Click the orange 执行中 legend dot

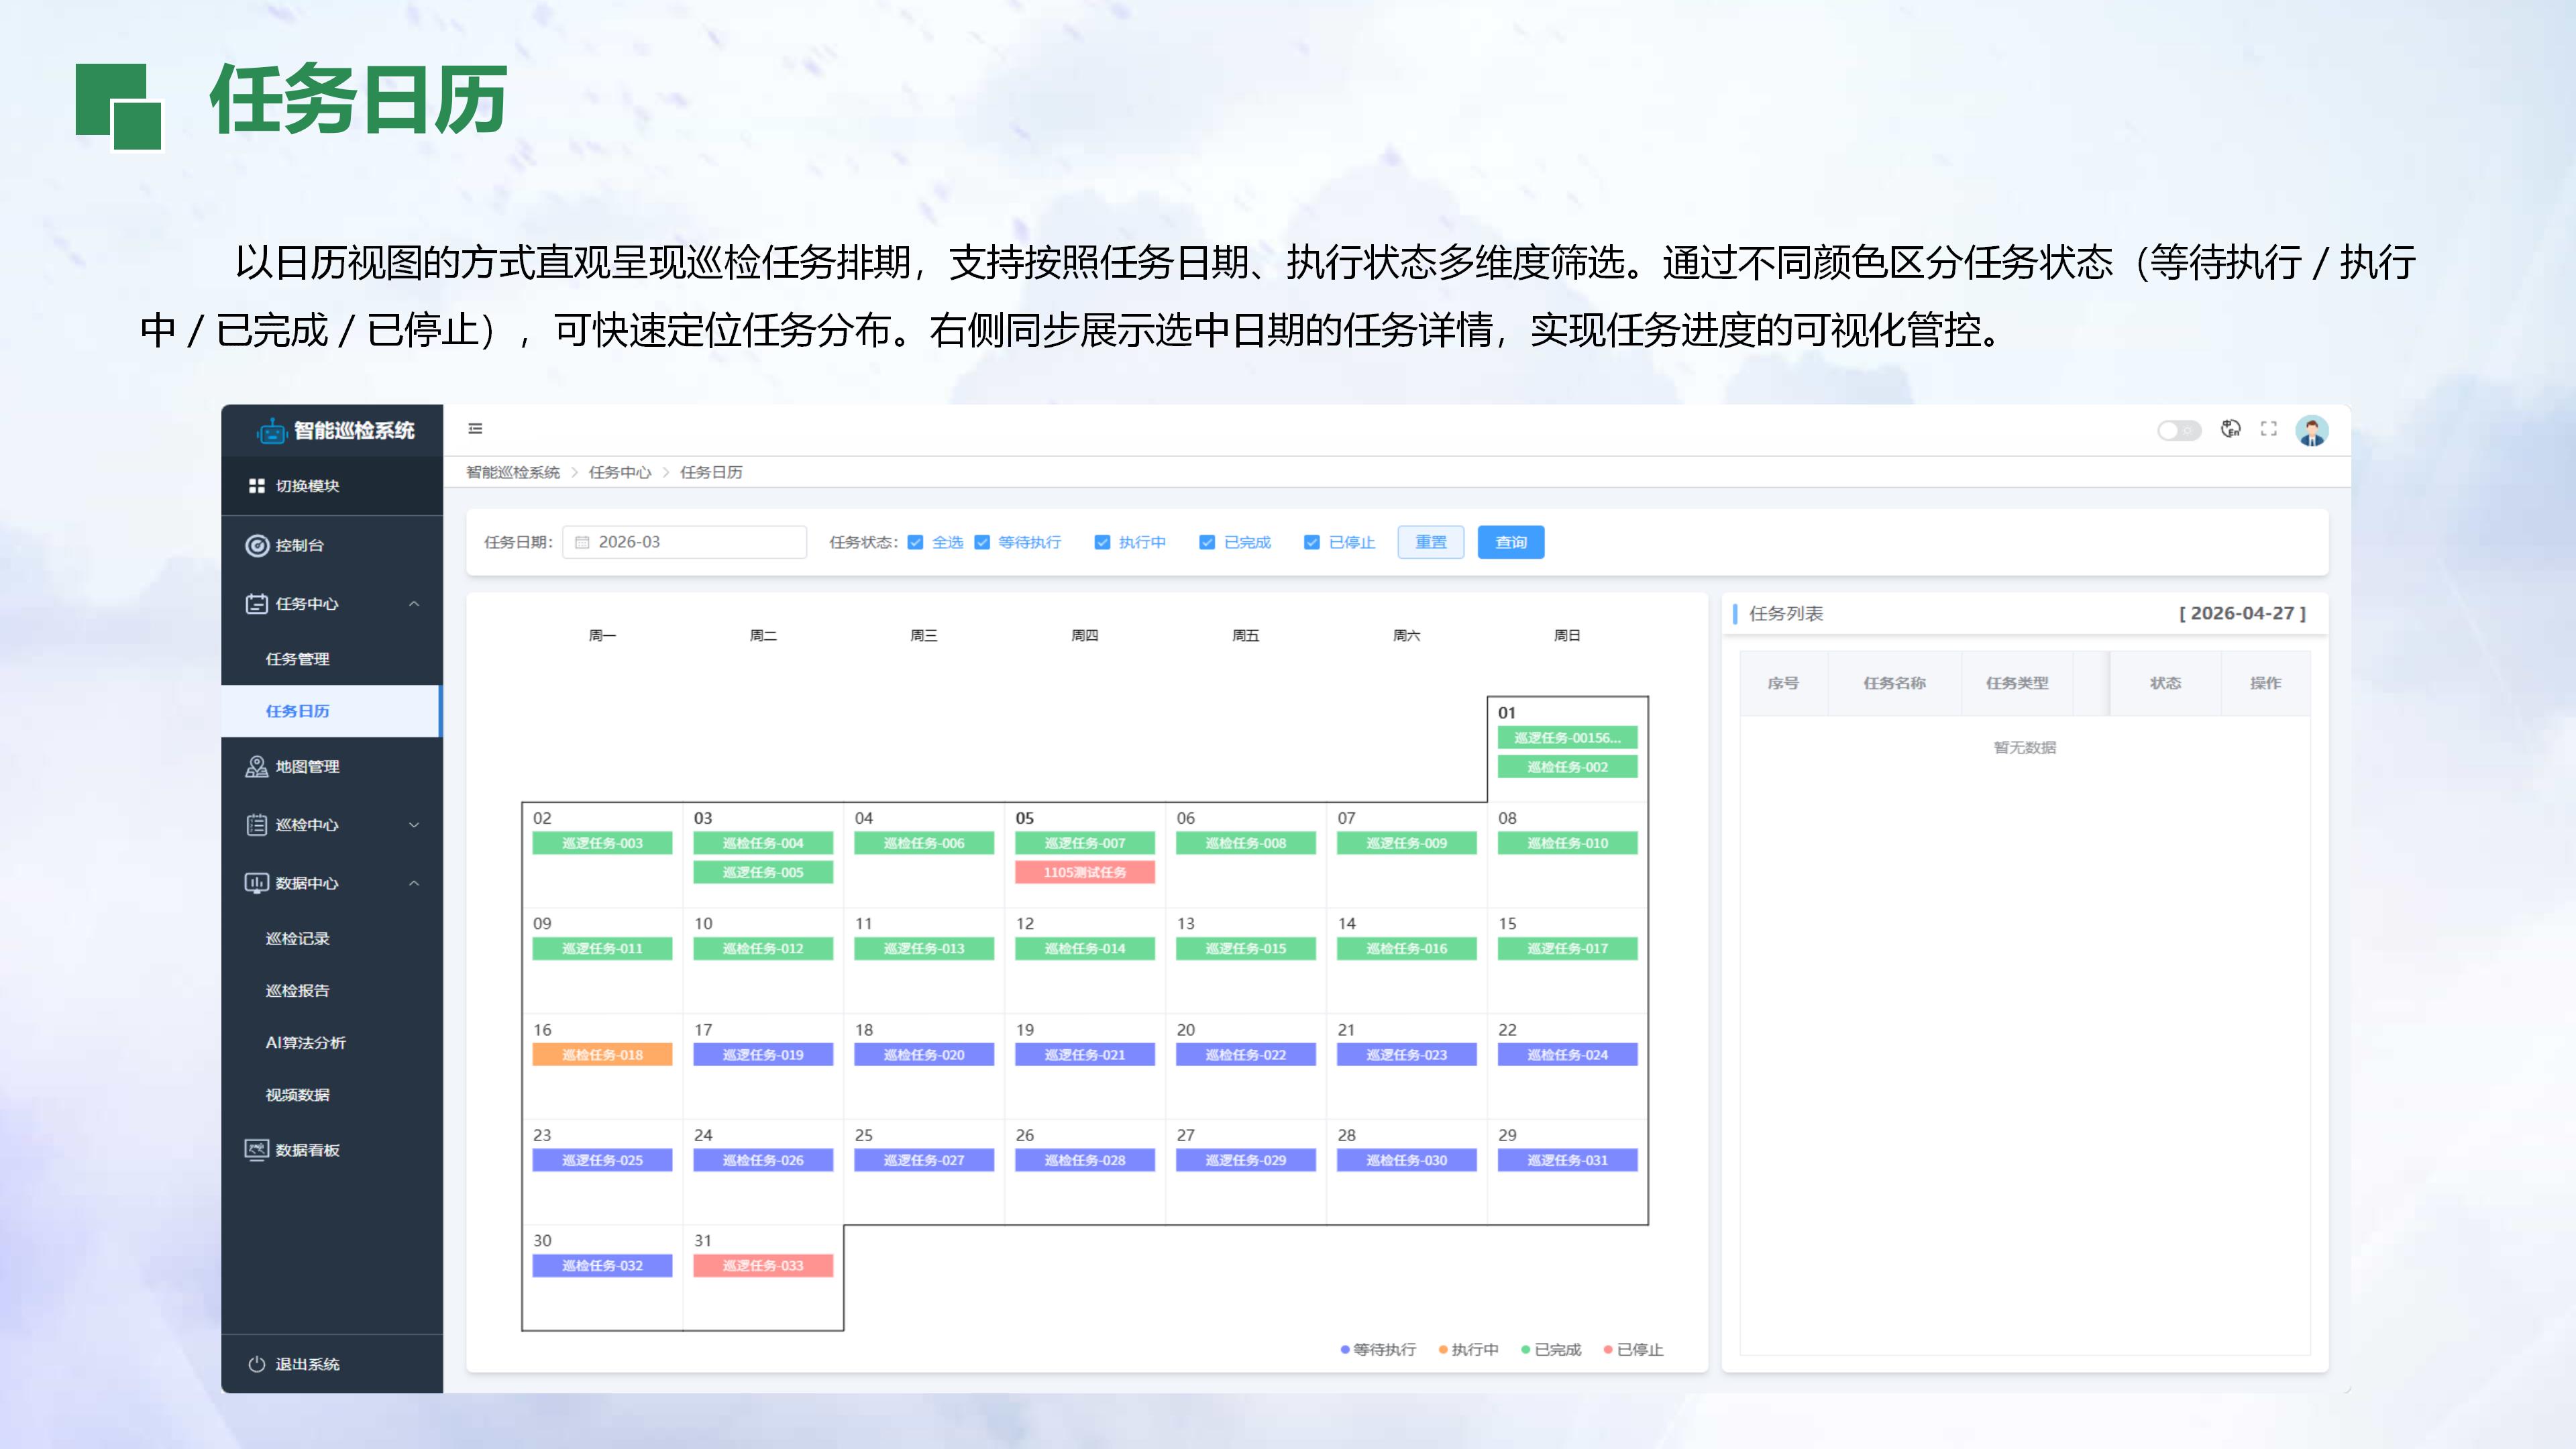click(1443, 1350)
